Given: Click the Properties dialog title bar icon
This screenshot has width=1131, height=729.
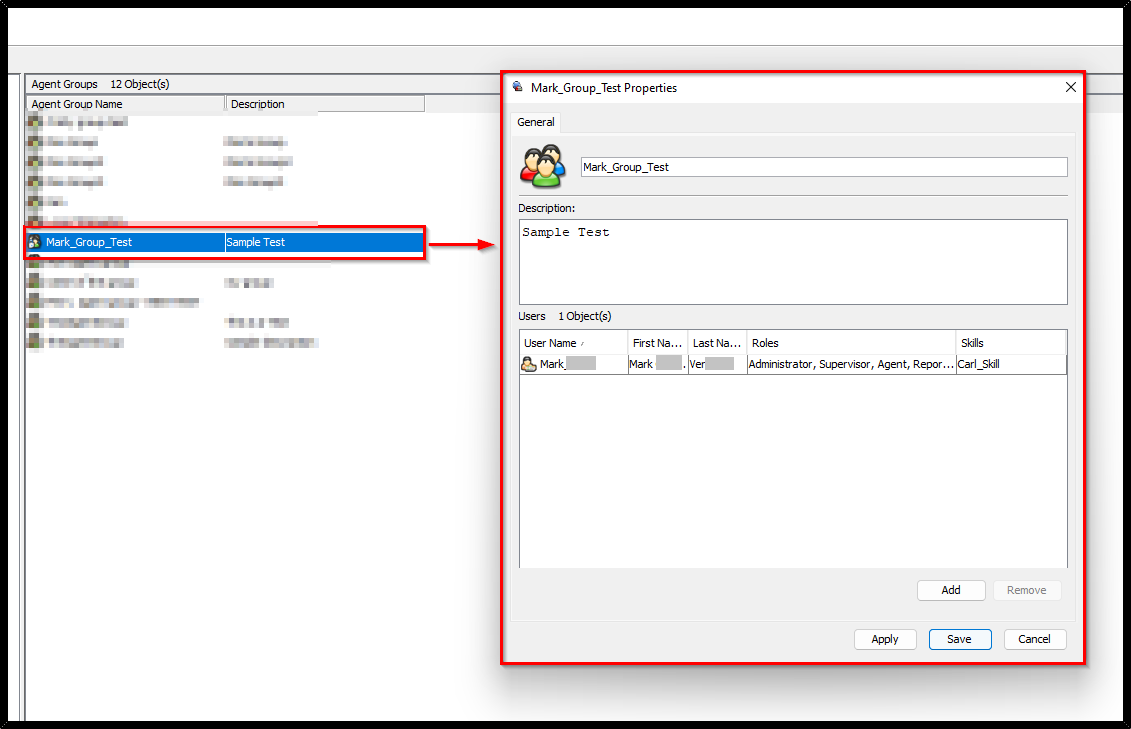Looking at the screenshot, I should coord(518,87).
